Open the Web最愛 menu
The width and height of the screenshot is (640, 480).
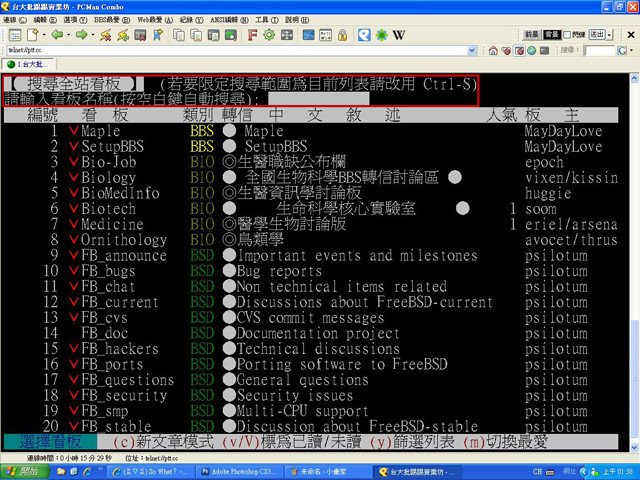(155, 20)
